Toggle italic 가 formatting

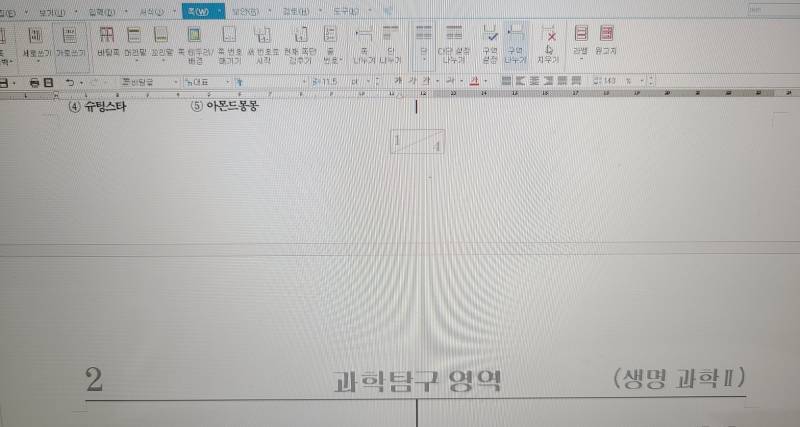click(x=414, y=81)
